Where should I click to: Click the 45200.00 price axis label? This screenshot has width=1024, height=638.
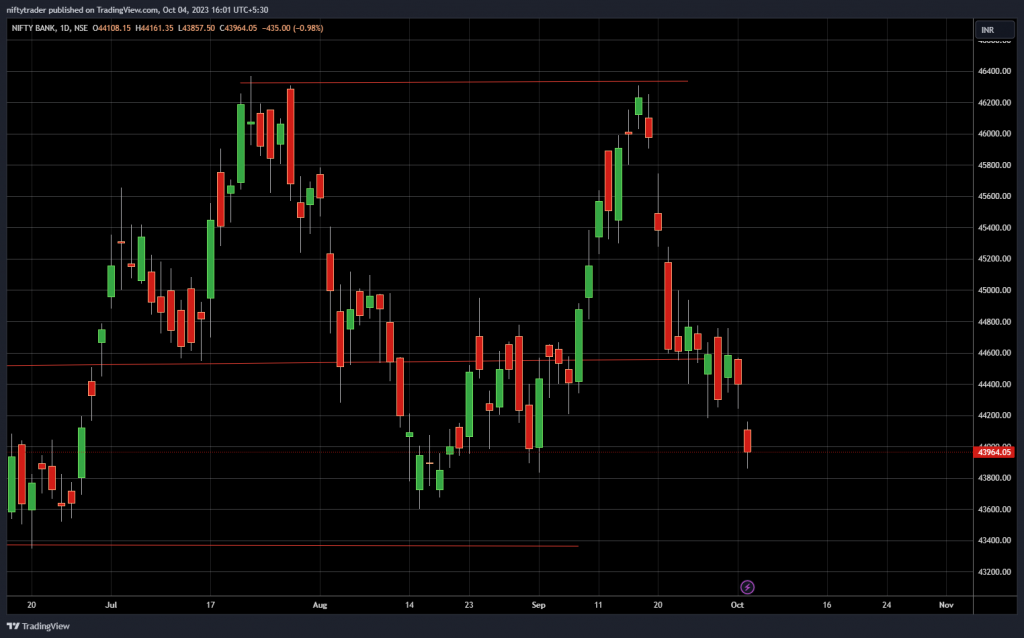pyautogui.click(x=994, y=259)
